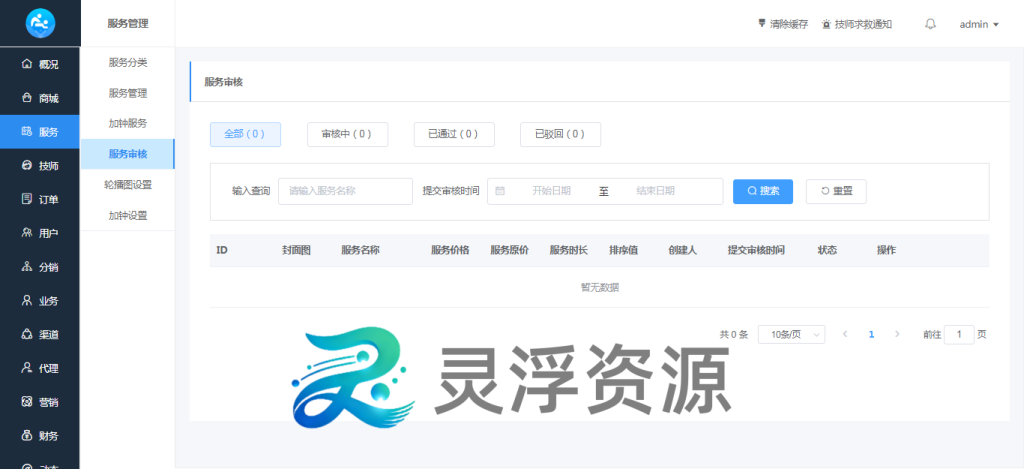
Task: Open 加钟服务 submenu item
Action: click(128, 123)
